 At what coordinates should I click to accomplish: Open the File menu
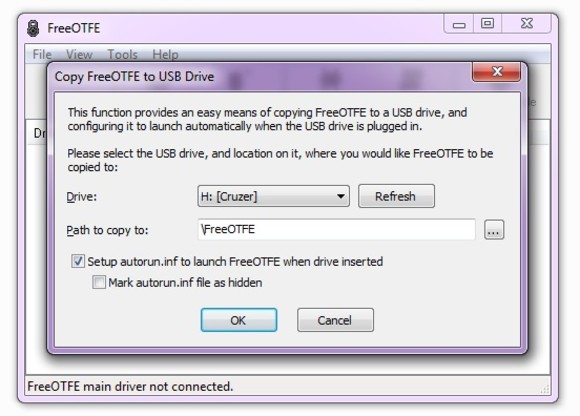tap(42, 55)
